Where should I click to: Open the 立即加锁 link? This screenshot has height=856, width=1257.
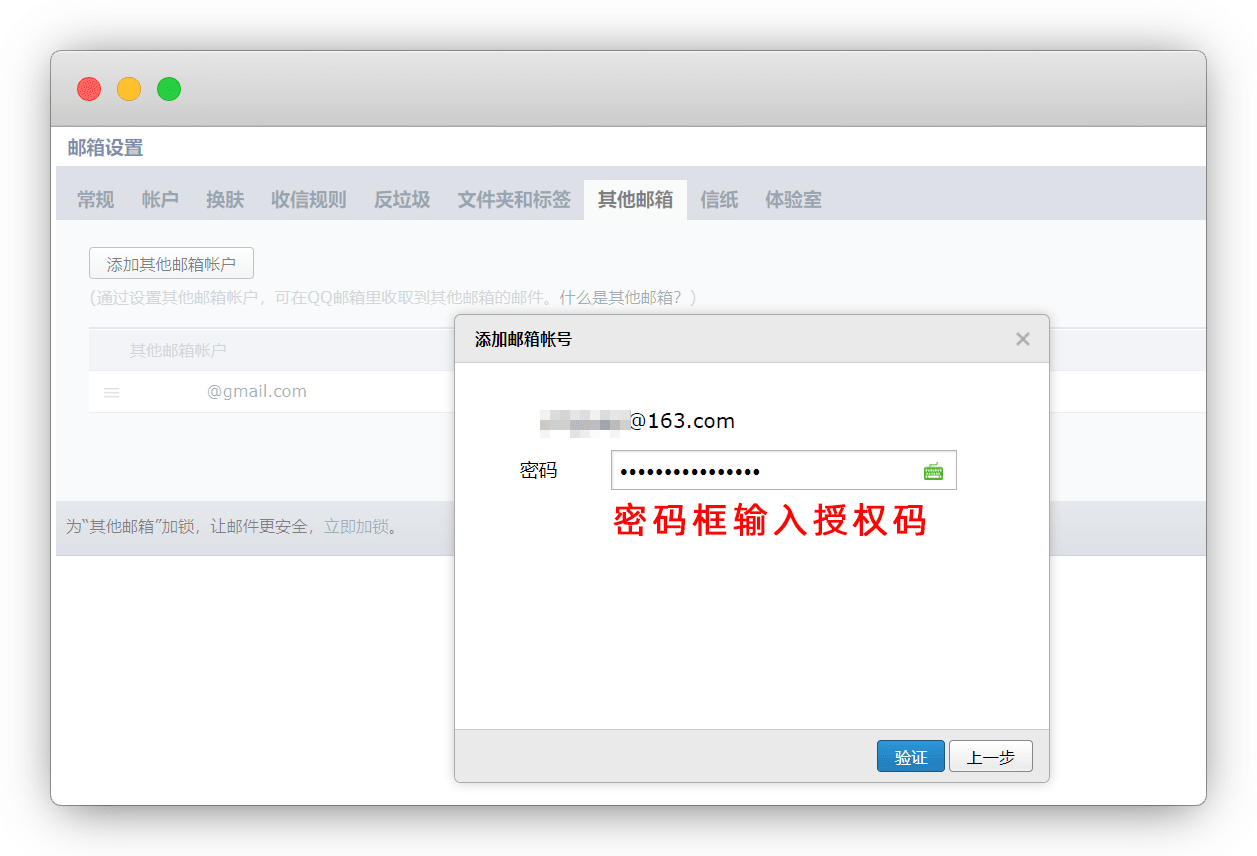356,527
